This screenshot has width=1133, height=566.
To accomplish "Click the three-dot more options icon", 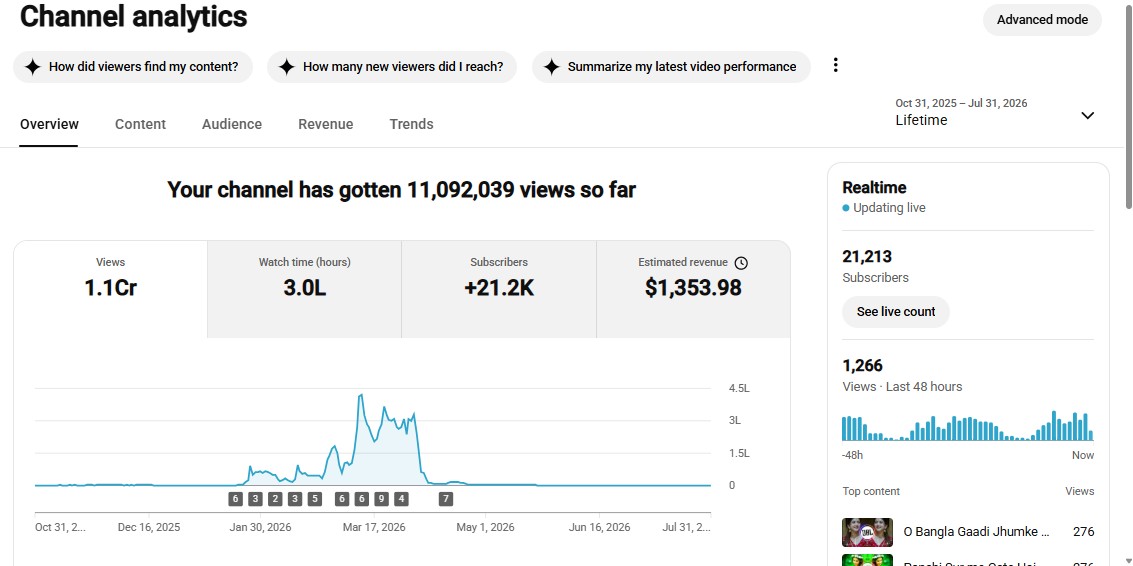I will click(x=835, y=65).
